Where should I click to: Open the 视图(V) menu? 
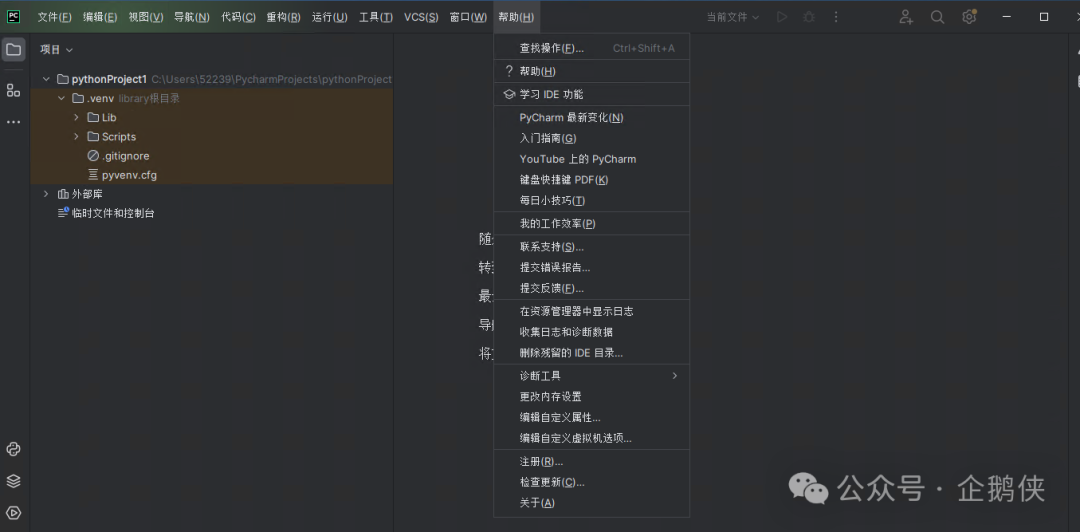[x=146, y=17]
